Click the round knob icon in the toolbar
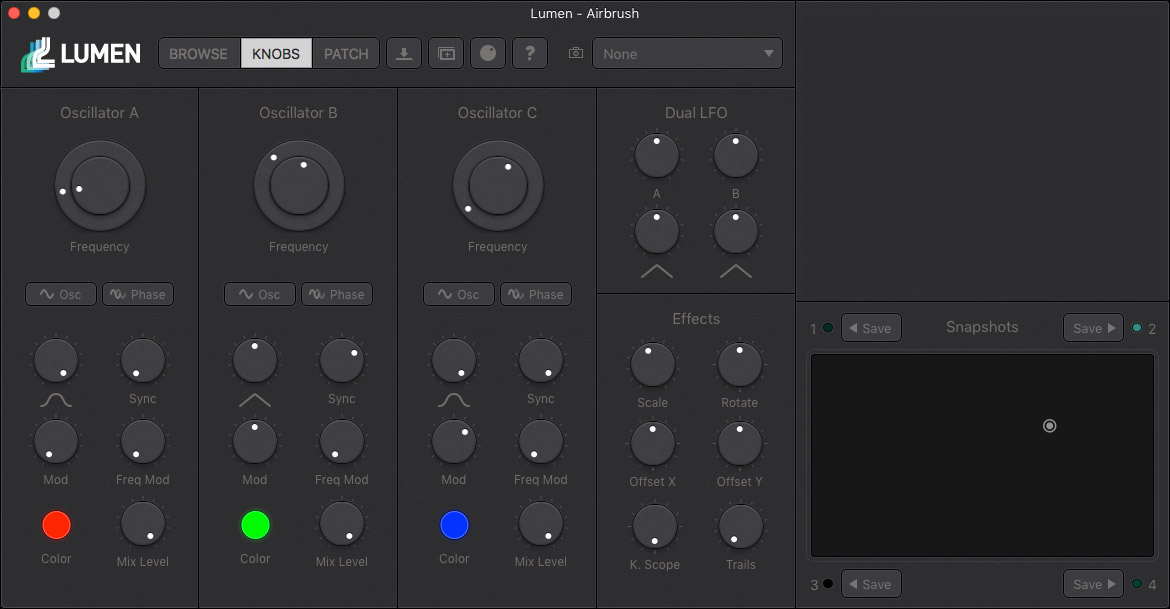 (x=488, y=54)
